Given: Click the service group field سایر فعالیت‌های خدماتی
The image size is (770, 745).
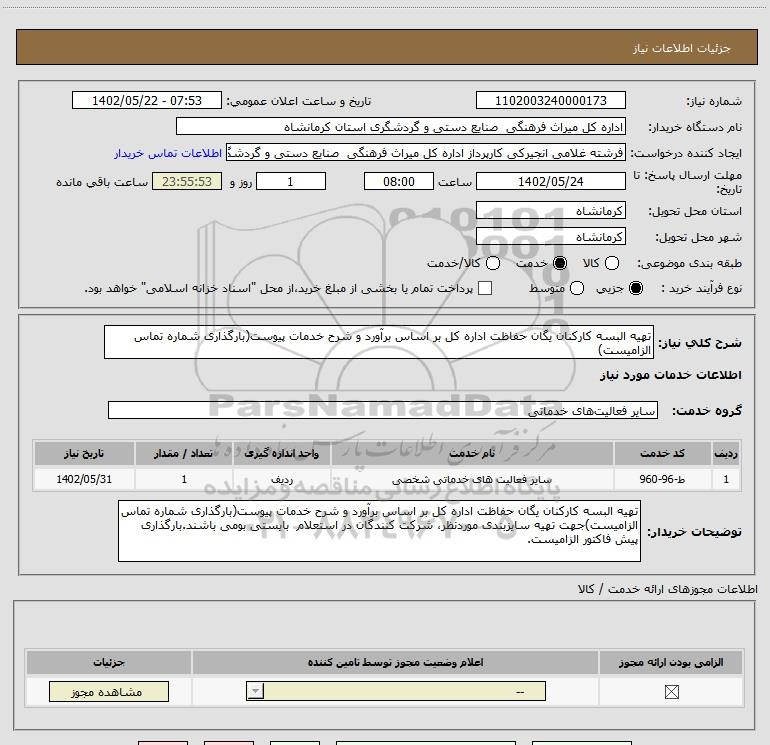Looking at the screenshot, I should point(383,410).
